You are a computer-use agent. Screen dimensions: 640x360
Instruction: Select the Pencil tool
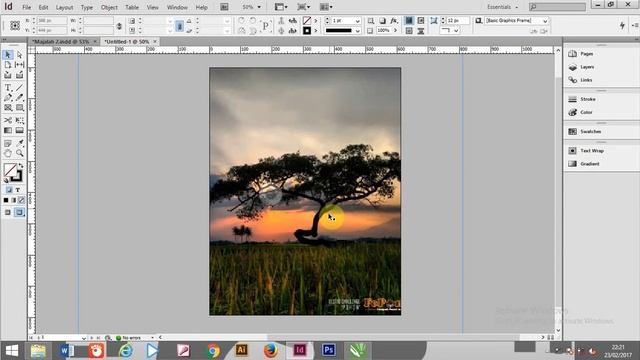(x=19, y=98)
